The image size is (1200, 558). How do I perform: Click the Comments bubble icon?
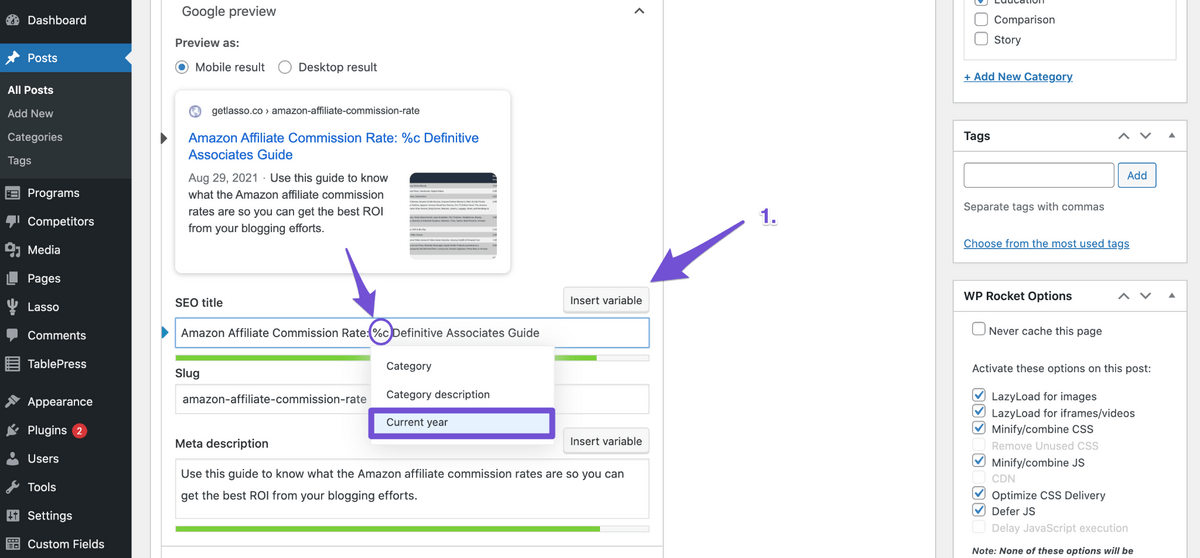tap(13, 335)
